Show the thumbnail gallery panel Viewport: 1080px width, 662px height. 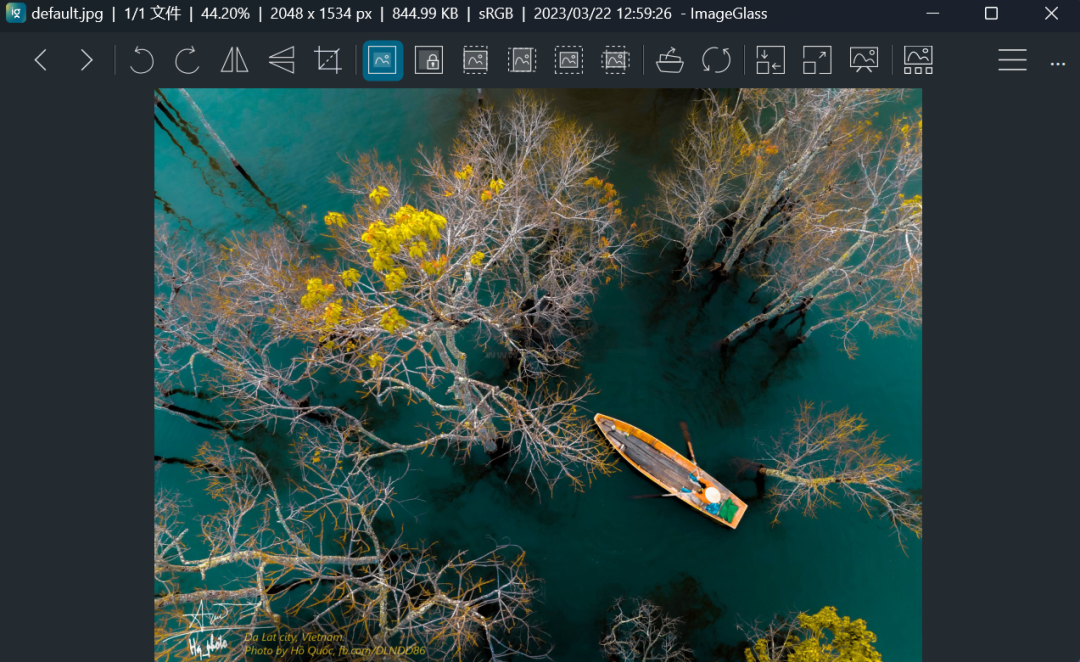pos(918,60)
